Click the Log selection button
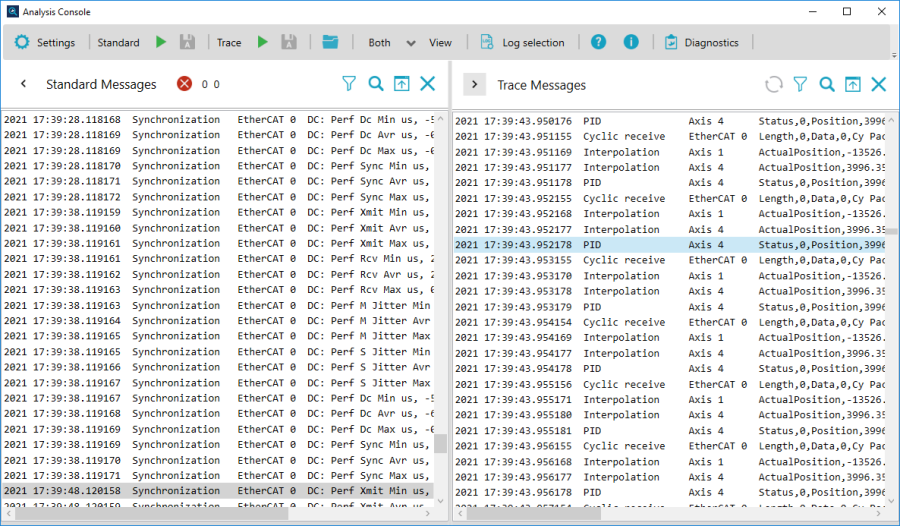 (522, 43)
